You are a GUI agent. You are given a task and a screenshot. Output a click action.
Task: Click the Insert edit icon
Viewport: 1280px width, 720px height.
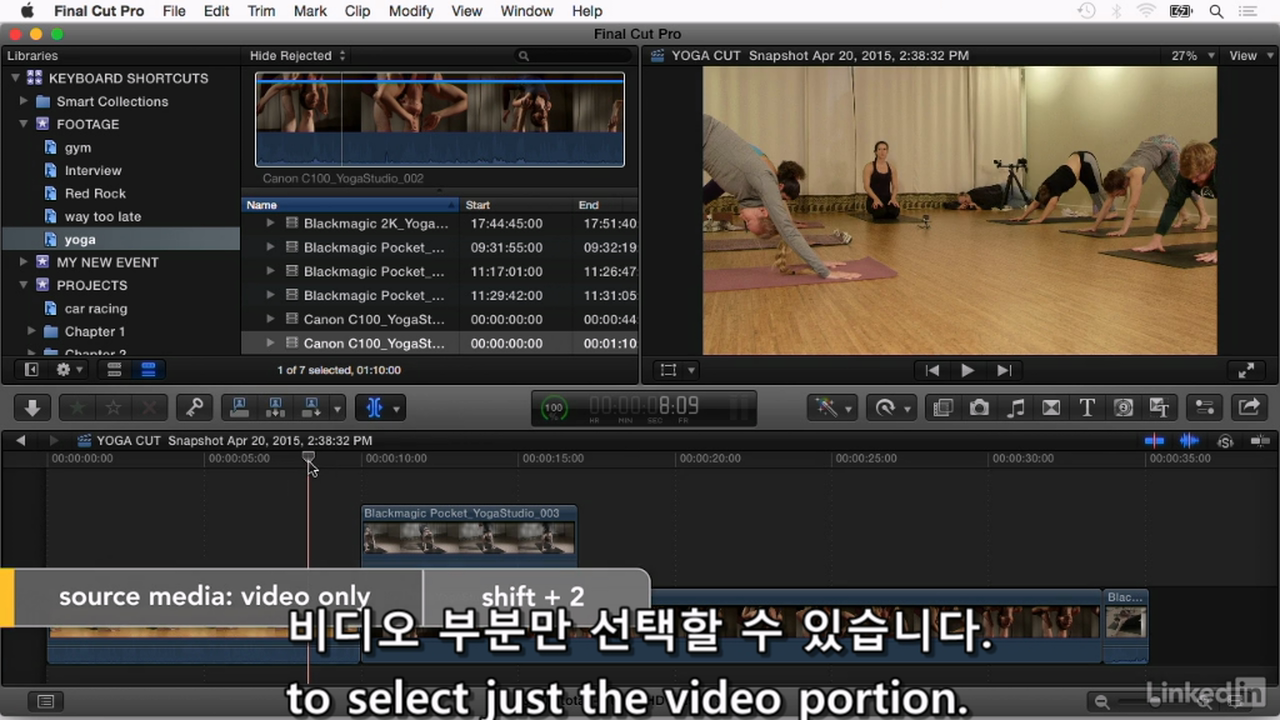pyautogui.click(x=275, y=407)
